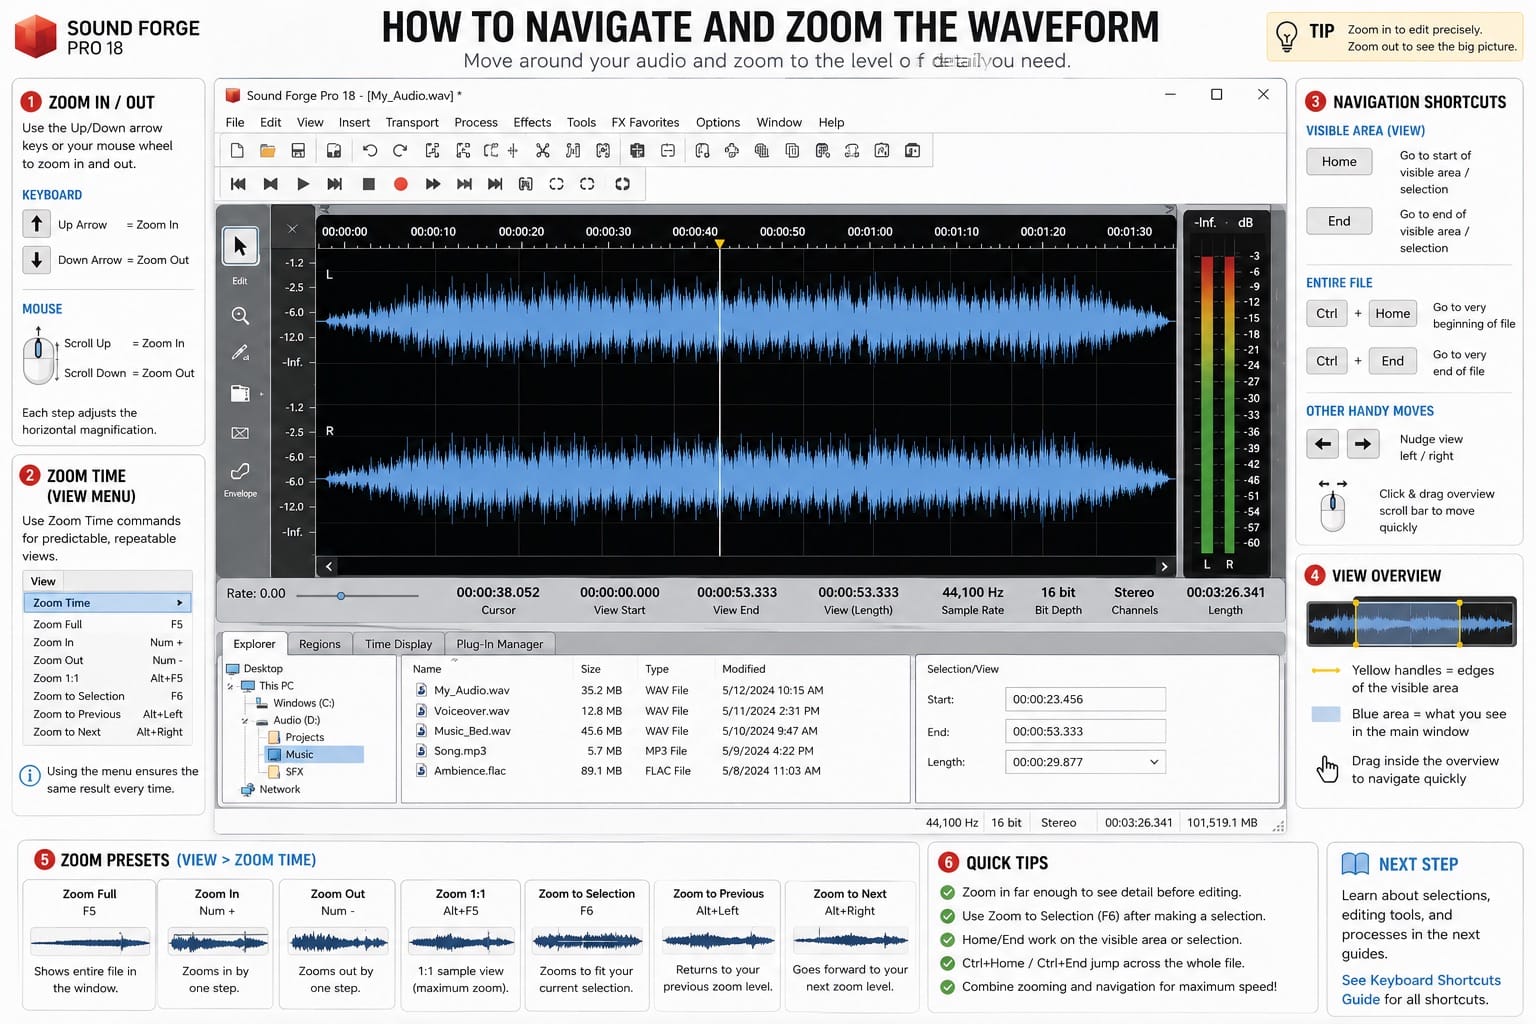Click the lightbulb Tip icon at top right
The image size is (1536, 1024).
[1287, 38]
